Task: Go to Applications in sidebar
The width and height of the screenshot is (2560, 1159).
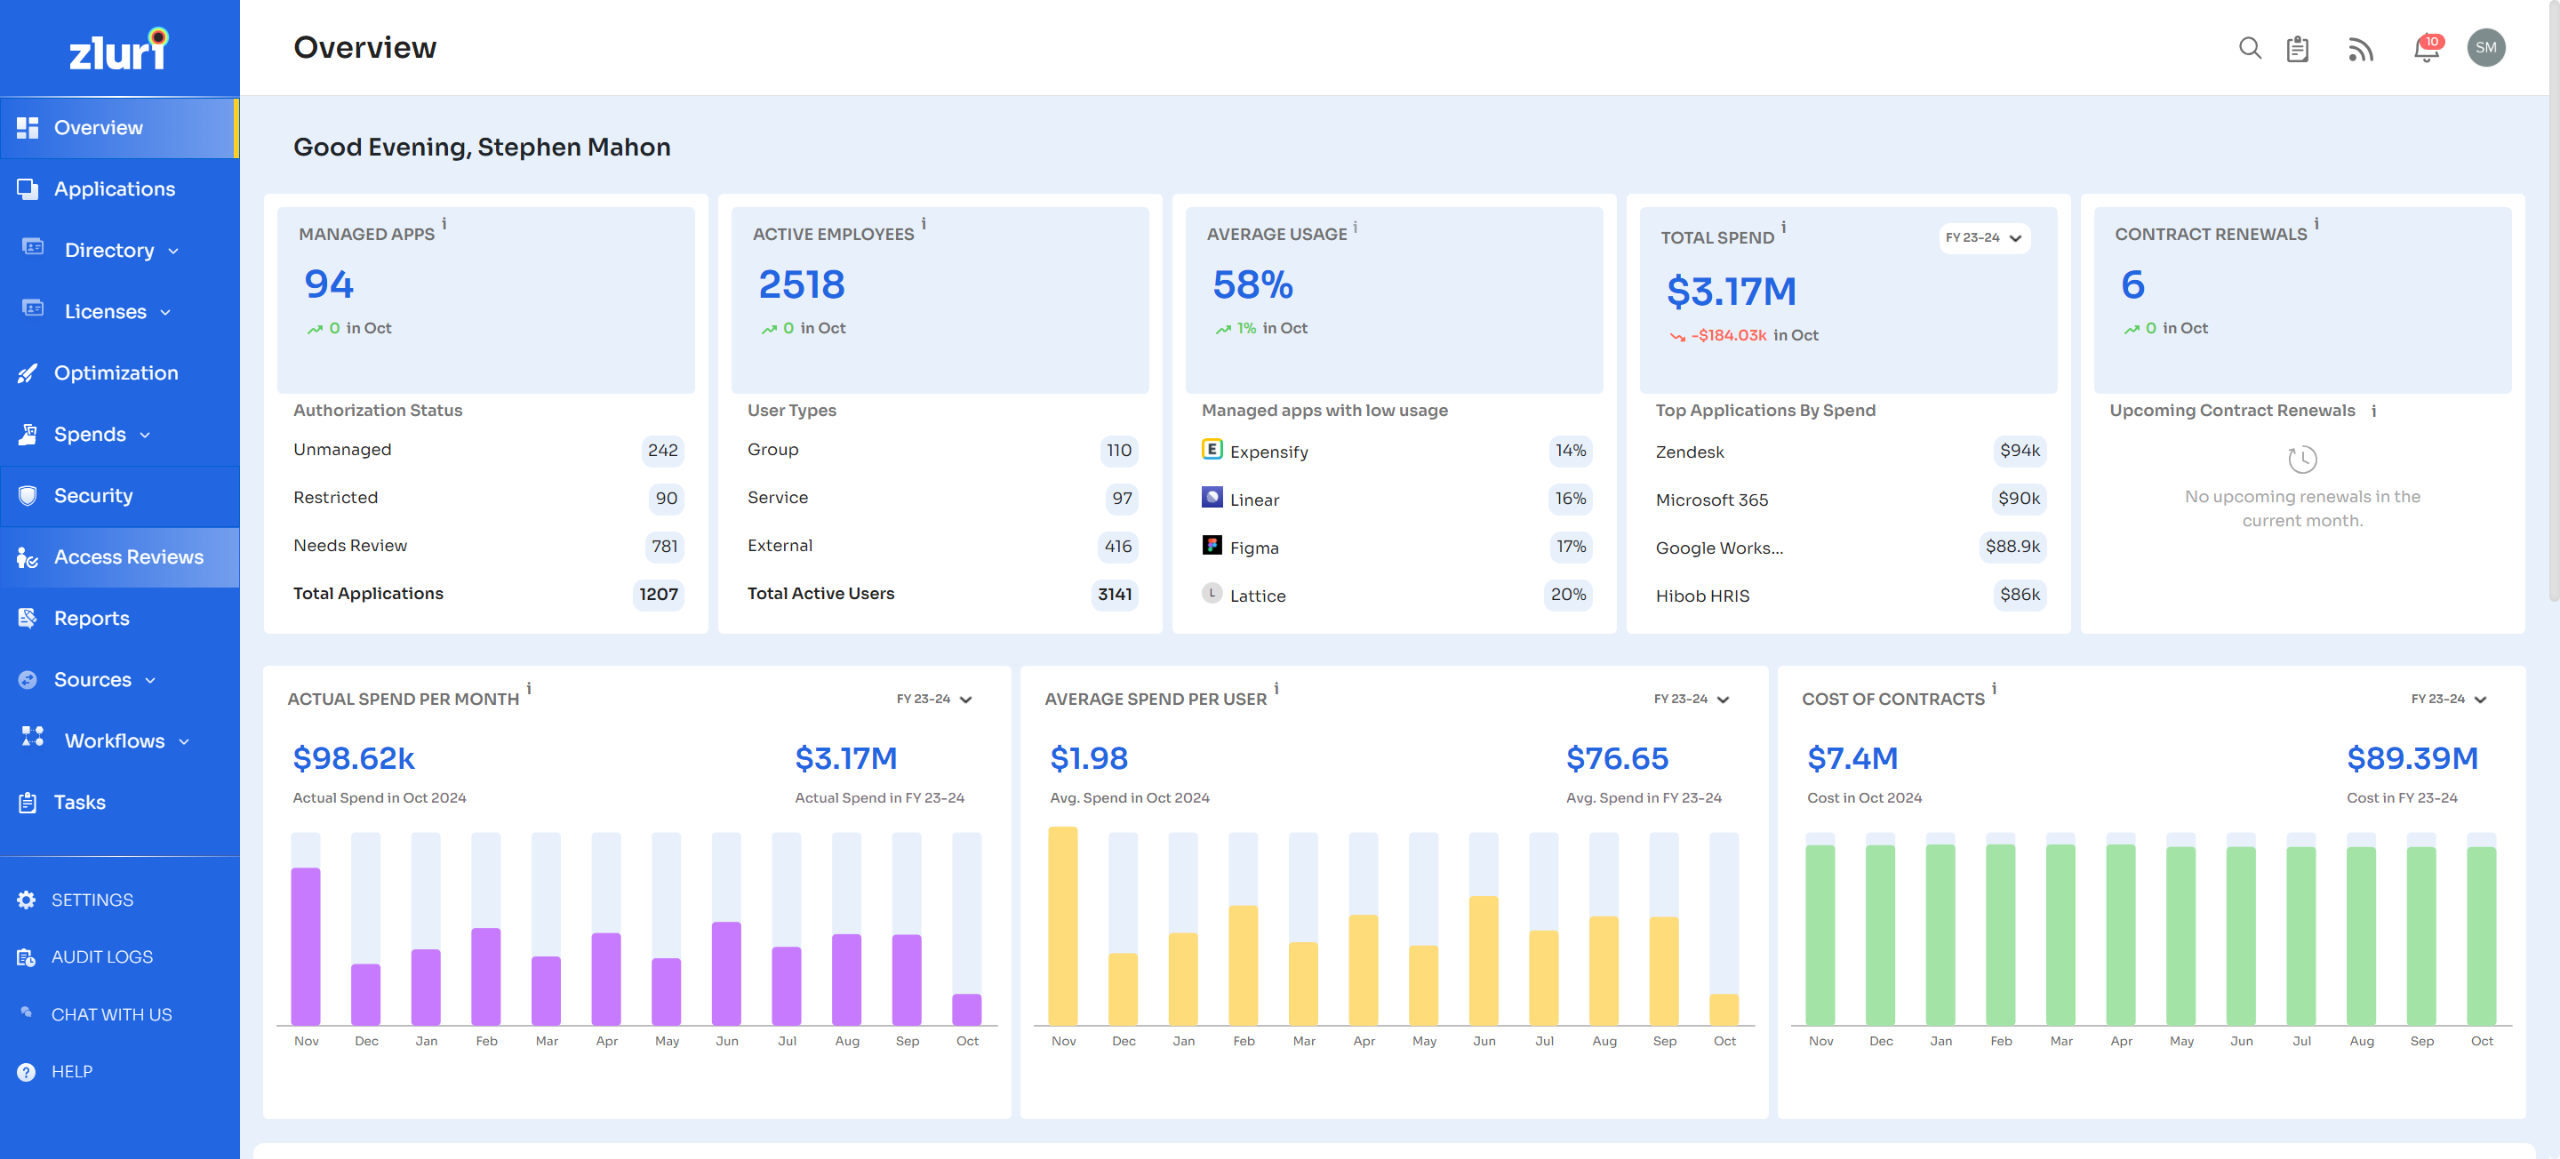Action: (114, 189)
